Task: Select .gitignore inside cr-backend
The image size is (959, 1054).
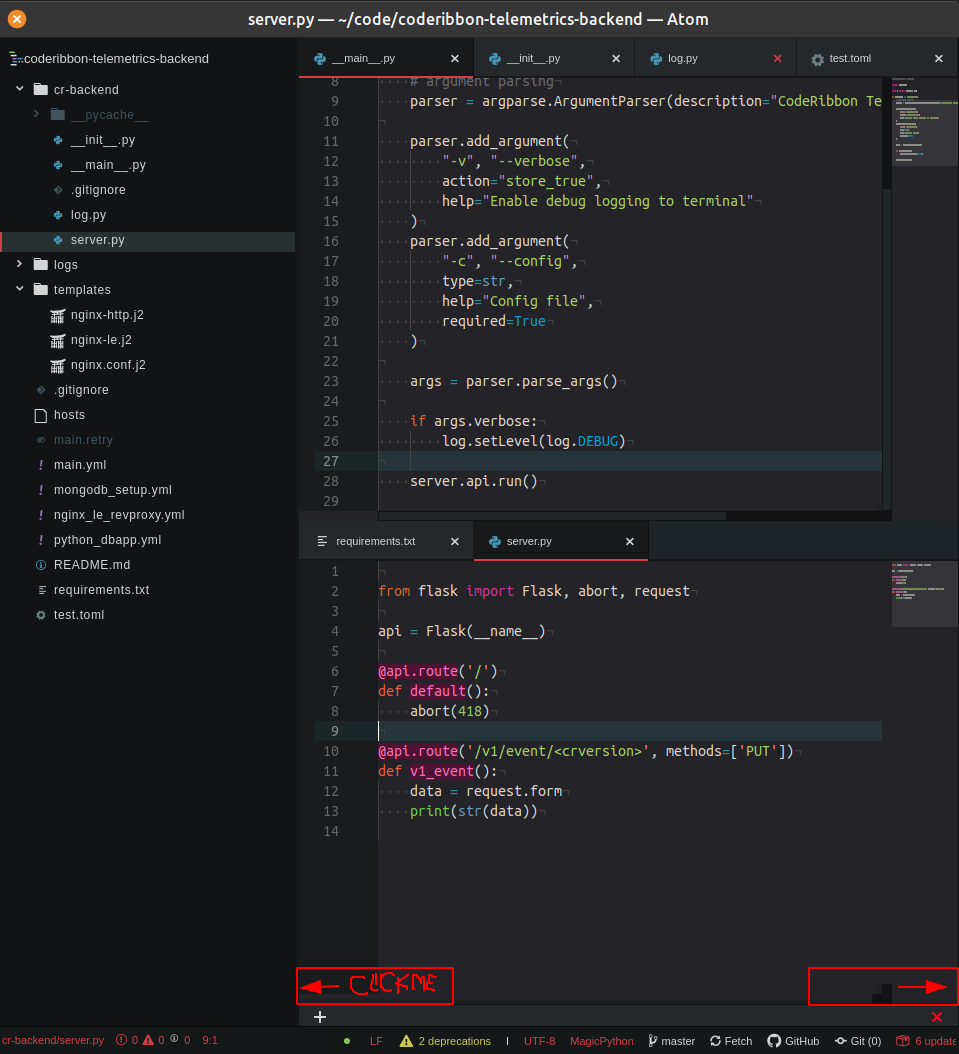Action: [x=98, y=190]
